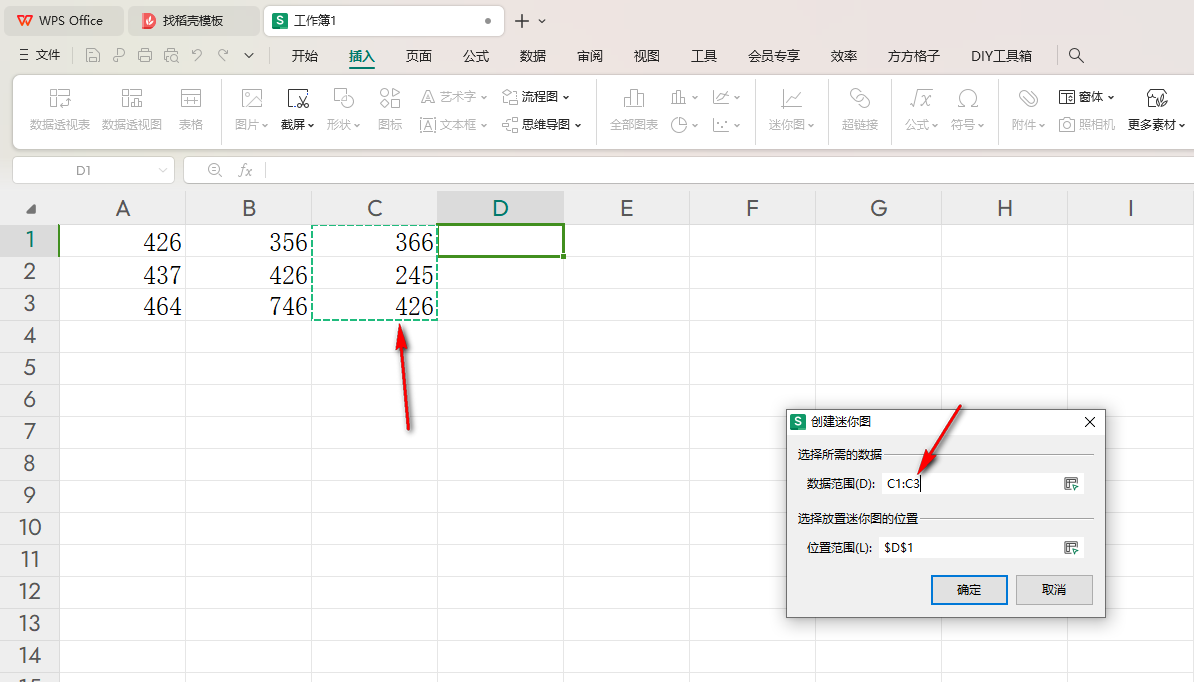The height and width of the screenshot is (682, 1194).
Task: Click the zoom icon in formula bar
Action: [215, 170]
